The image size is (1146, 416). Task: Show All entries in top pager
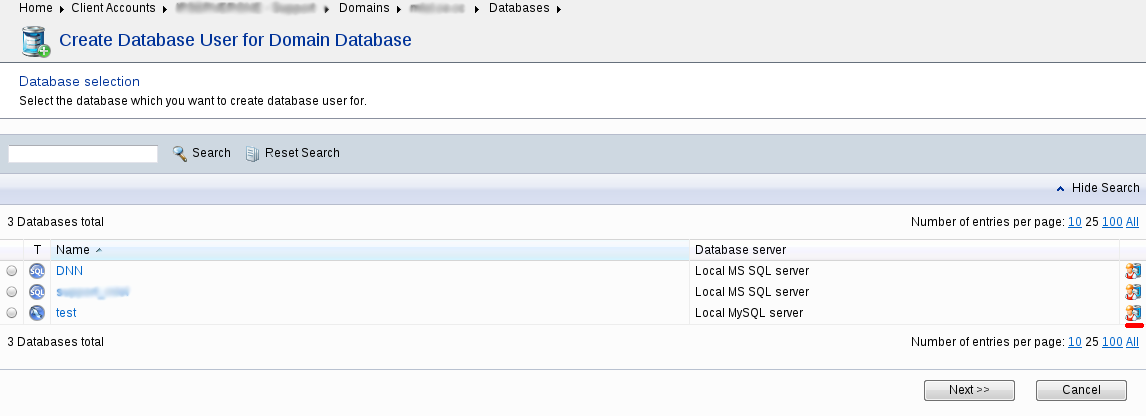tap(1132, 222)
